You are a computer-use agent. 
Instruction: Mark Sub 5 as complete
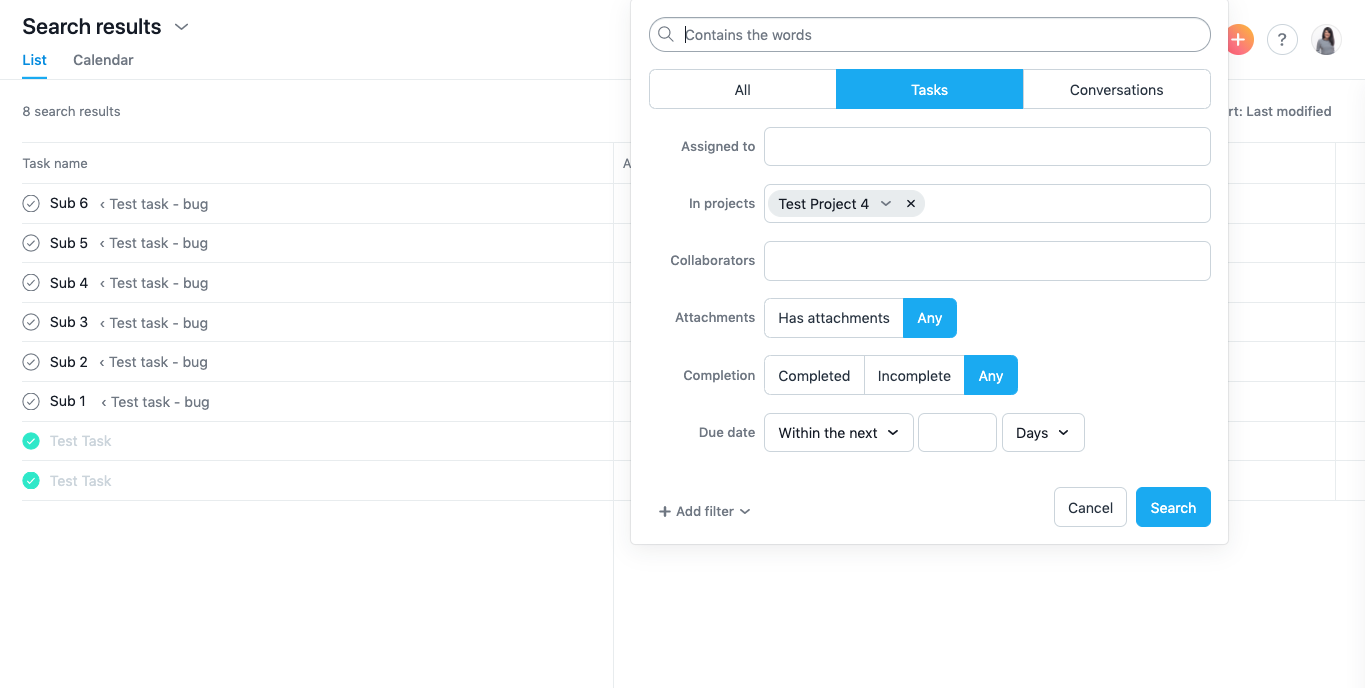[x=31, y=243]
